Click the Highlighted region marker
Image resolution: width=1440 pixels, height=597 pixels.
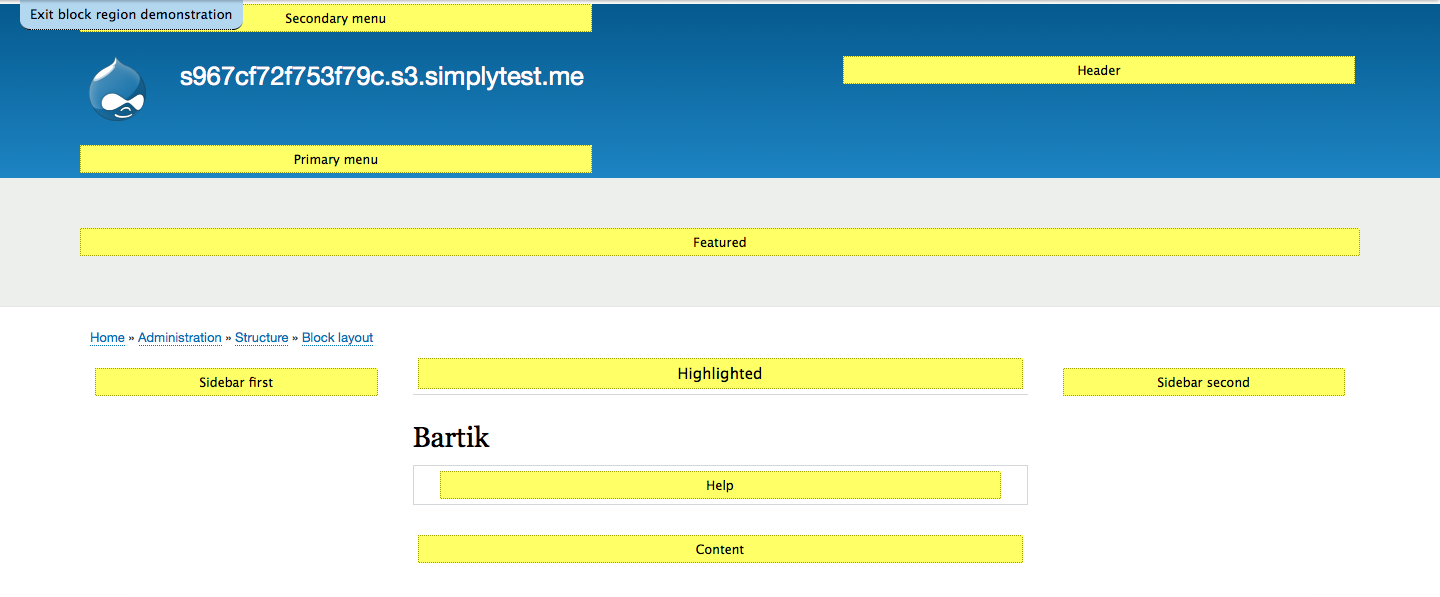pos(719,373)
